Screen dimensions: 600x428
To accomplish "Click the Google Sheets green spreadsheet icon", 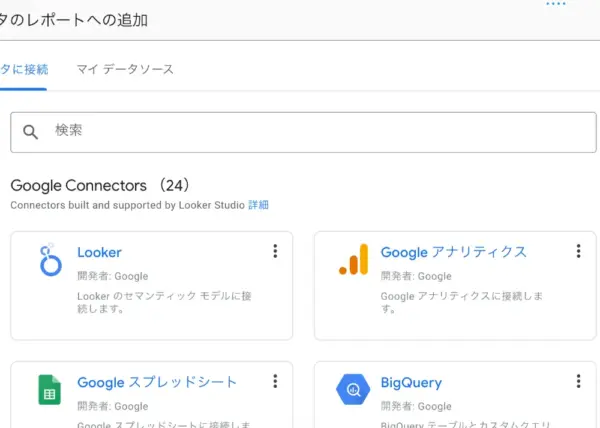I will point(49,390).
